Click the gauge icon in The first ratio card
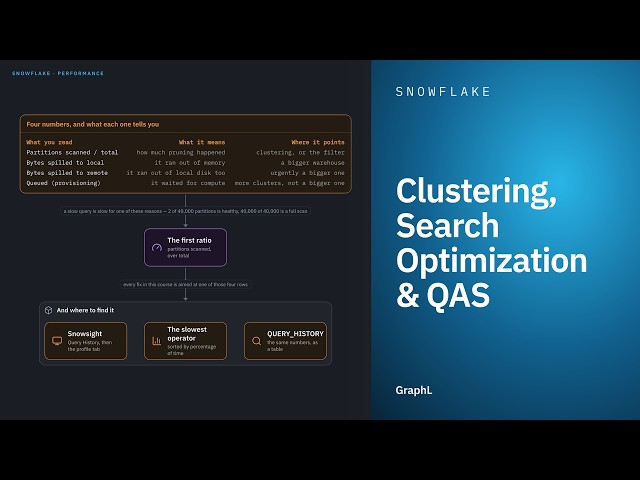The image size is (640, 480). tap(157, 247)
